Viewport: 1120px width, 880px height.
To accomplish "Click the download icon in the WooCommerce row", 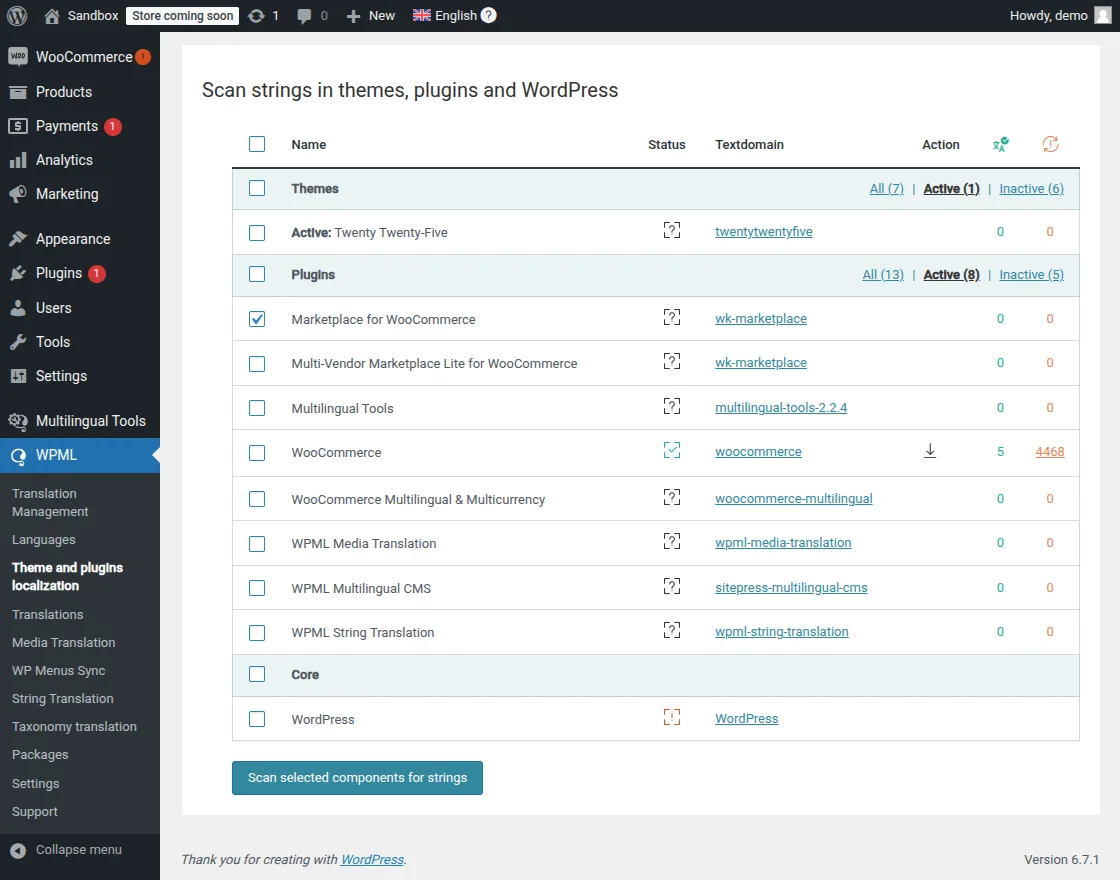I will click(x=930, y=451).
